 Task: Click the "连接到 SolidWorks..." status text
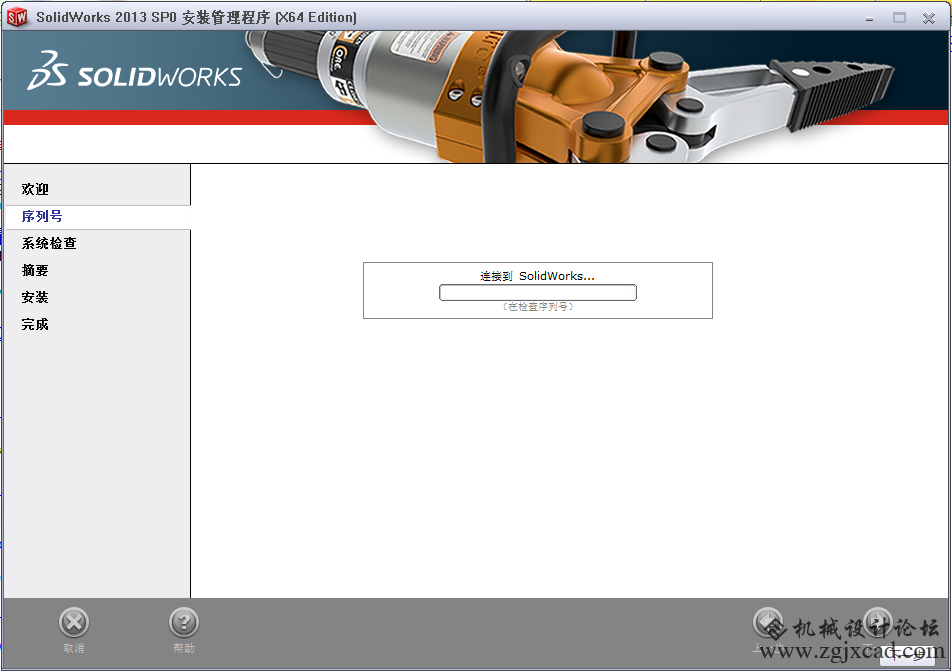point(537,276)
